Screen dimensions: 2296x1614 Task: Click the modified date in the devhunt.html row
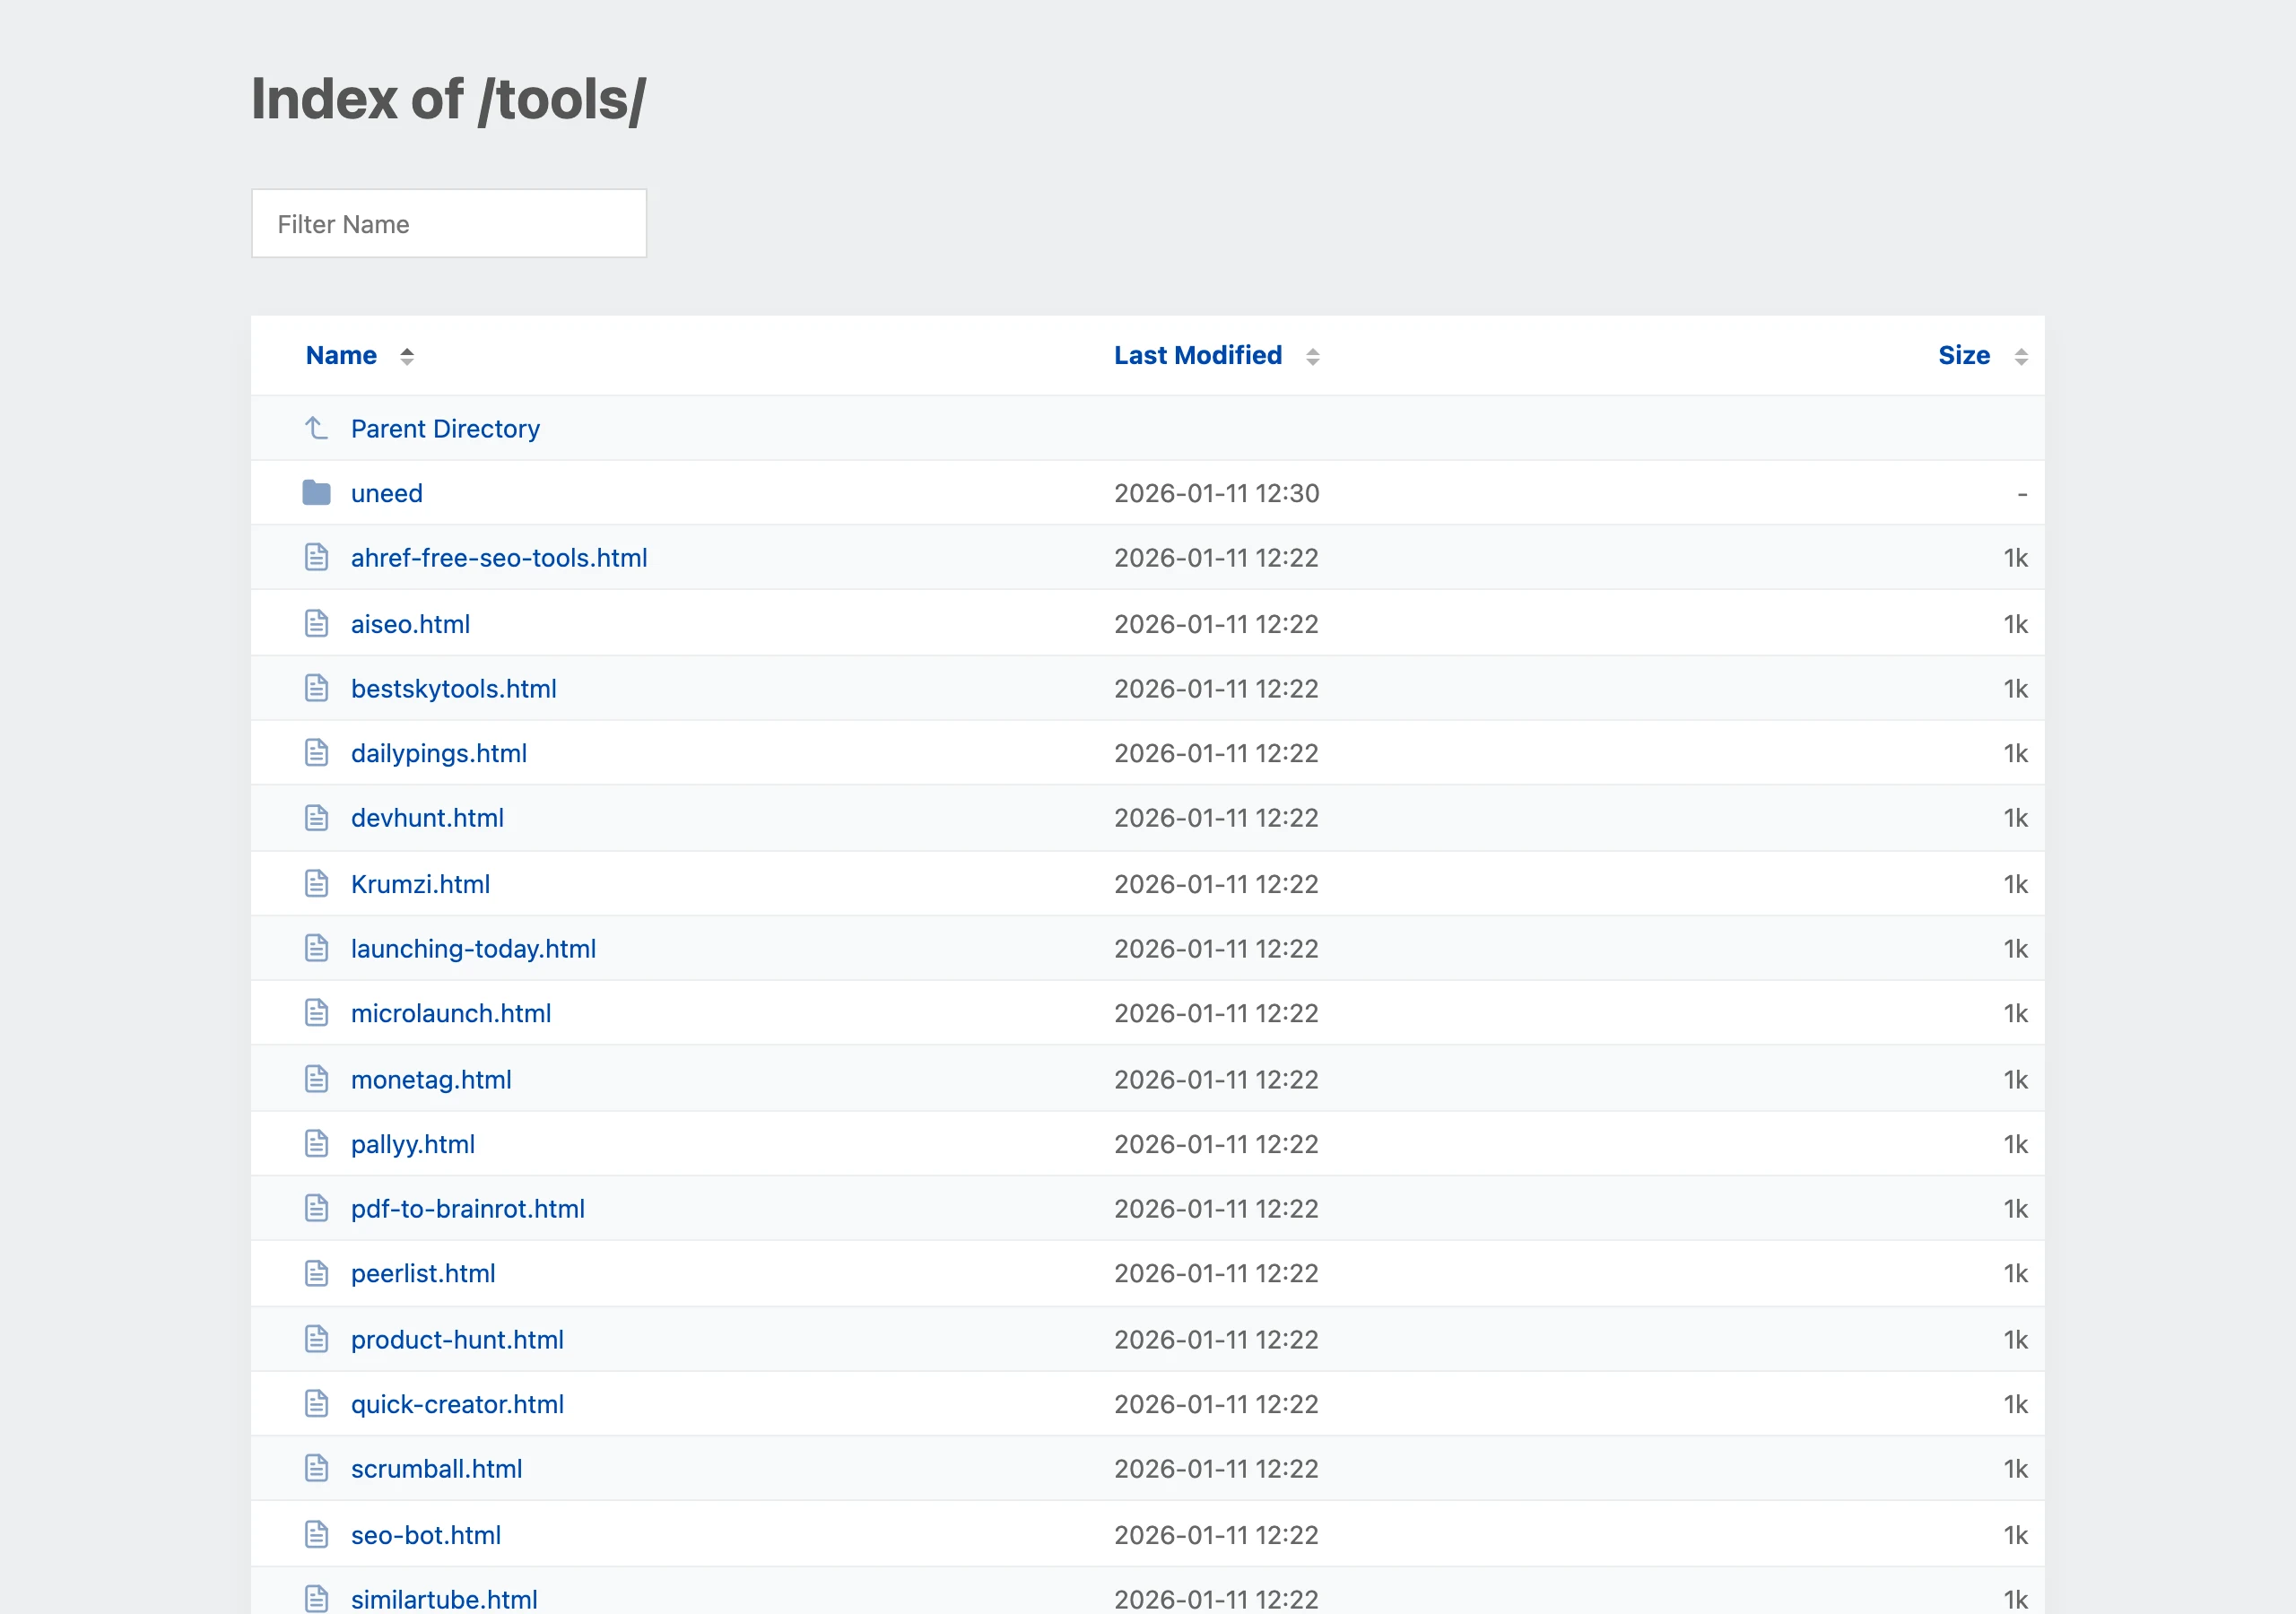(x=1216, y=818)
